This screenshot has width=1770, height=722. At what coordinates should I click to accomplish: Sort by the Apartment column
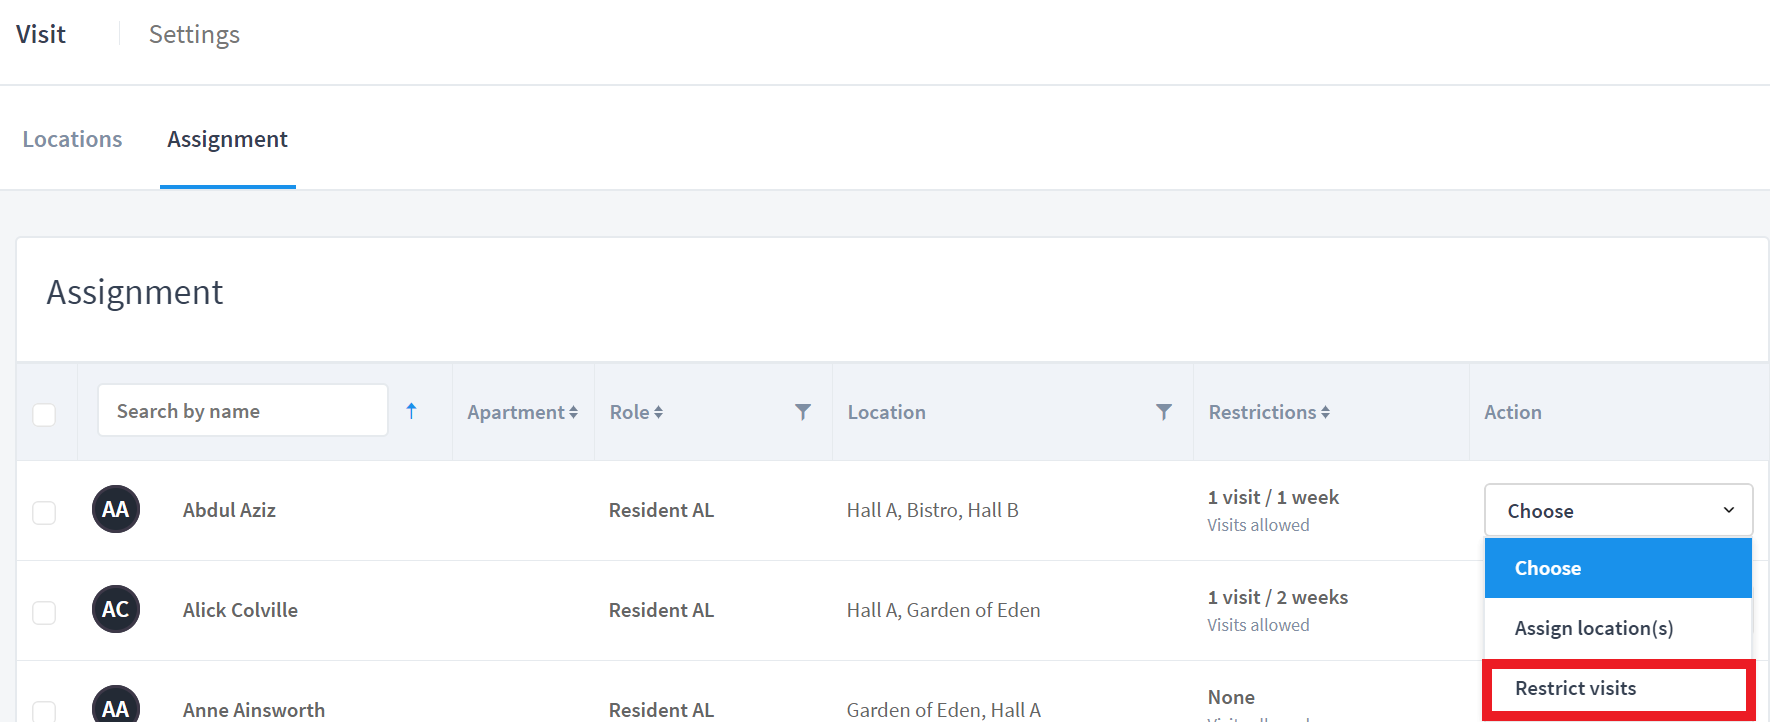[522, 412]
